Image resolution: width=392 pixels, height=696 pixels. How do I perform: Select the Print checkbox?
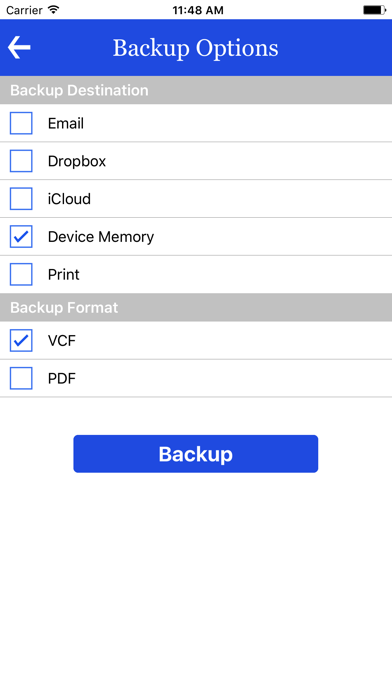pos(21,274)
